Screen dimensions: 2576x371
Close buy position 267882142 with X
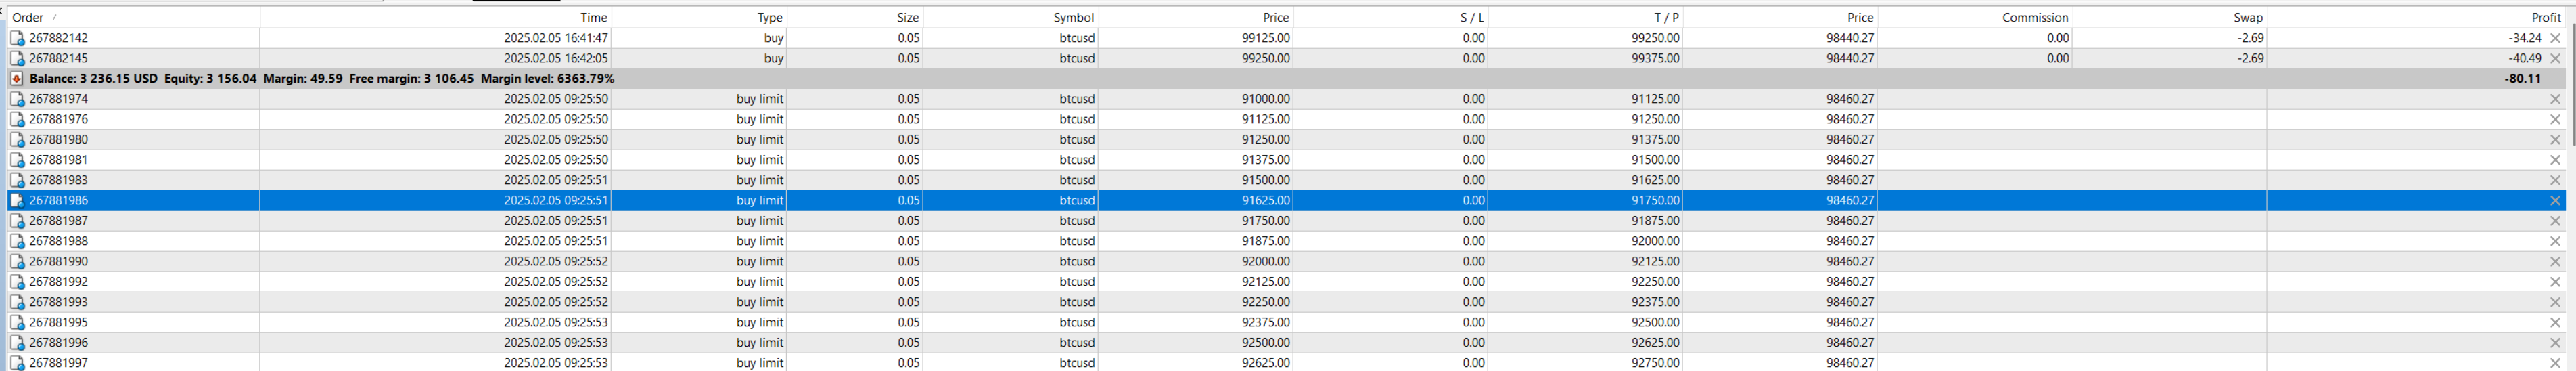tap(2555, 38)
